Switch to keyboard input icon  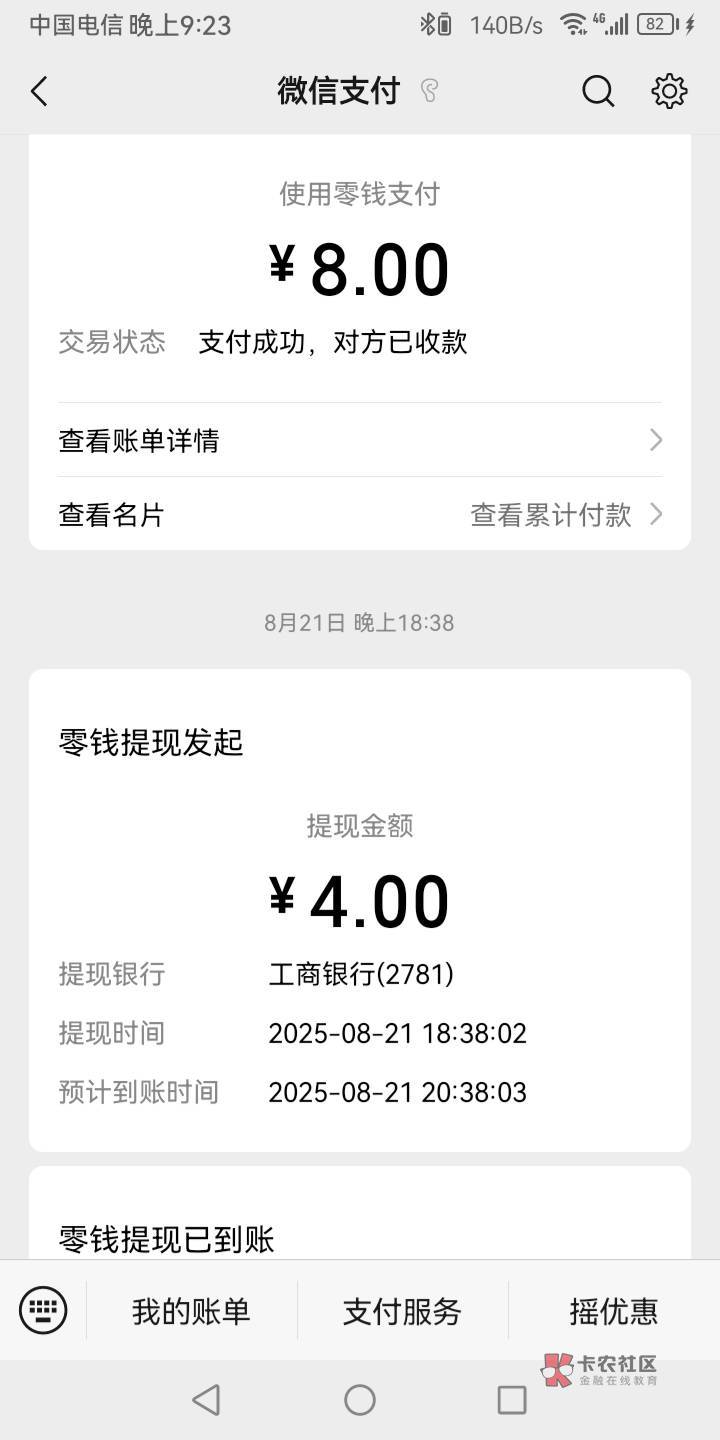[43, 1310]
